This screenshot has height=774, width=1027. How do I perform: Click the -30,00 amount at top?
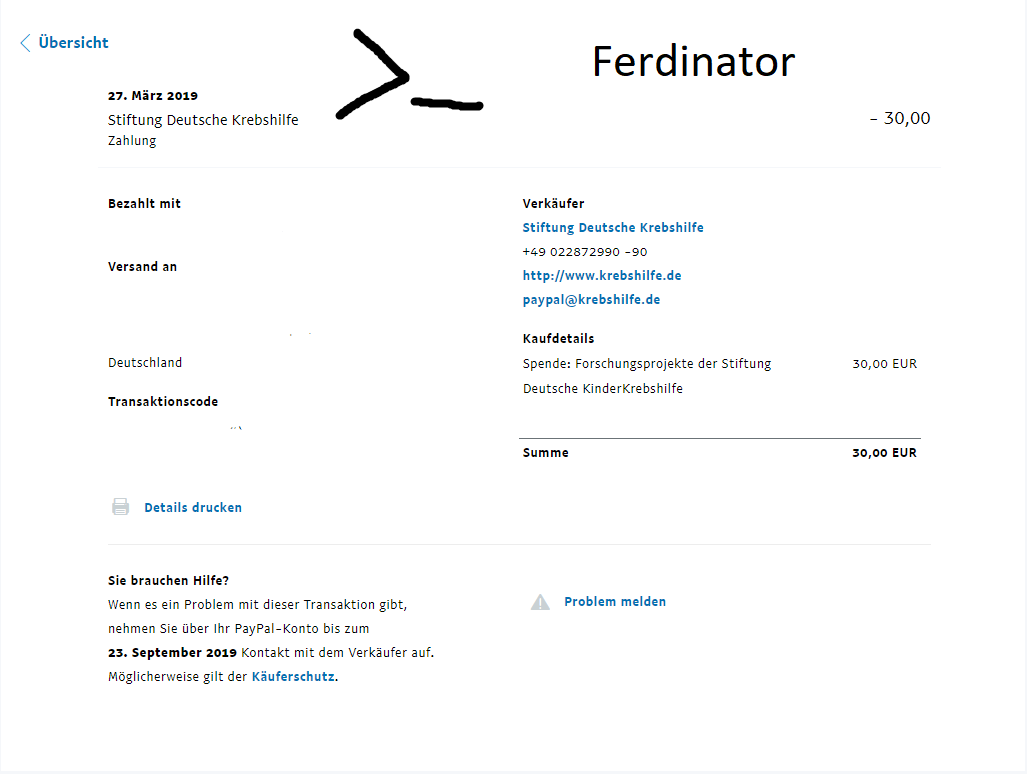coord(900,119)
